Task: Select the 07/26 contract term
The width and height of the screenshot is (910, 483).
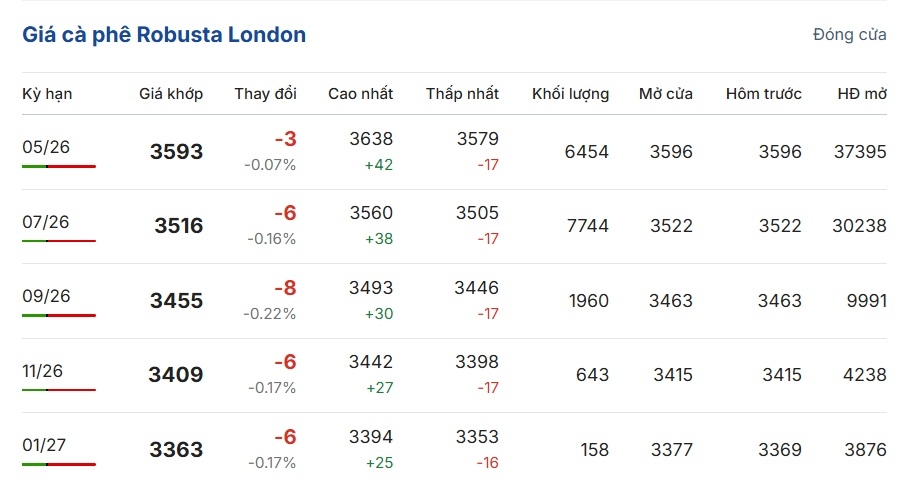Action: 46,221
